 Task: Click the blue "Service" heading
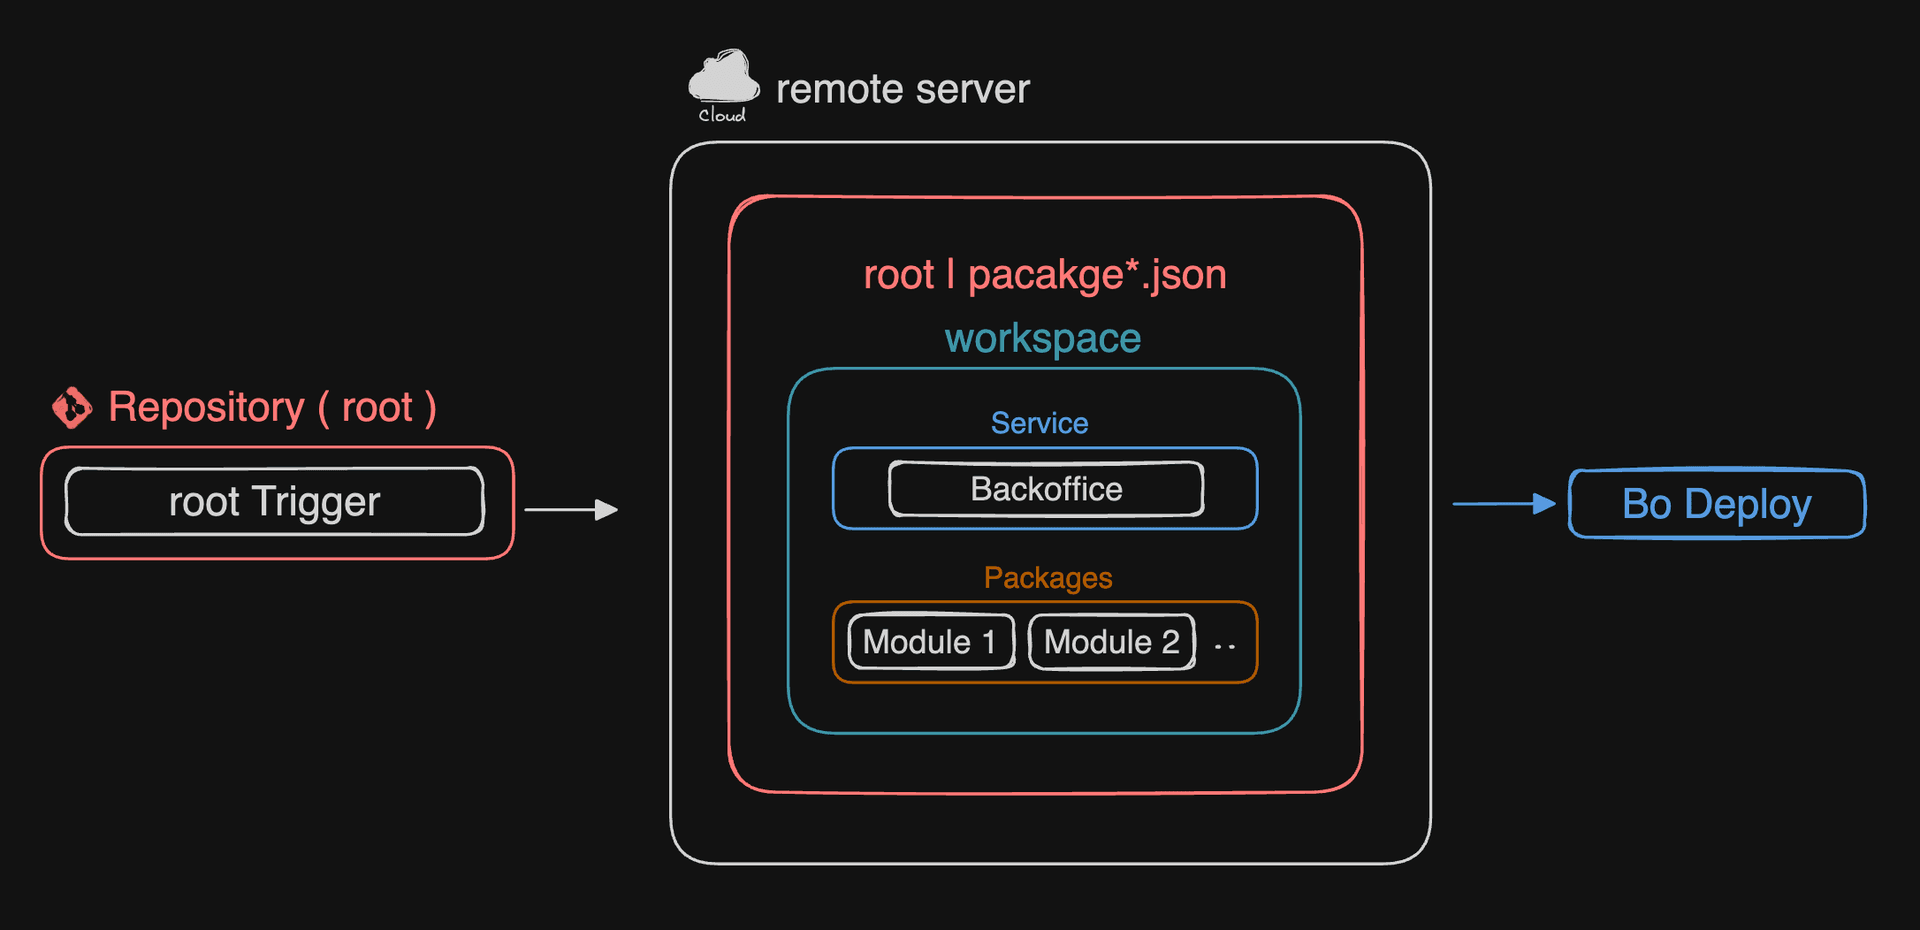[x=1039, y=423]
